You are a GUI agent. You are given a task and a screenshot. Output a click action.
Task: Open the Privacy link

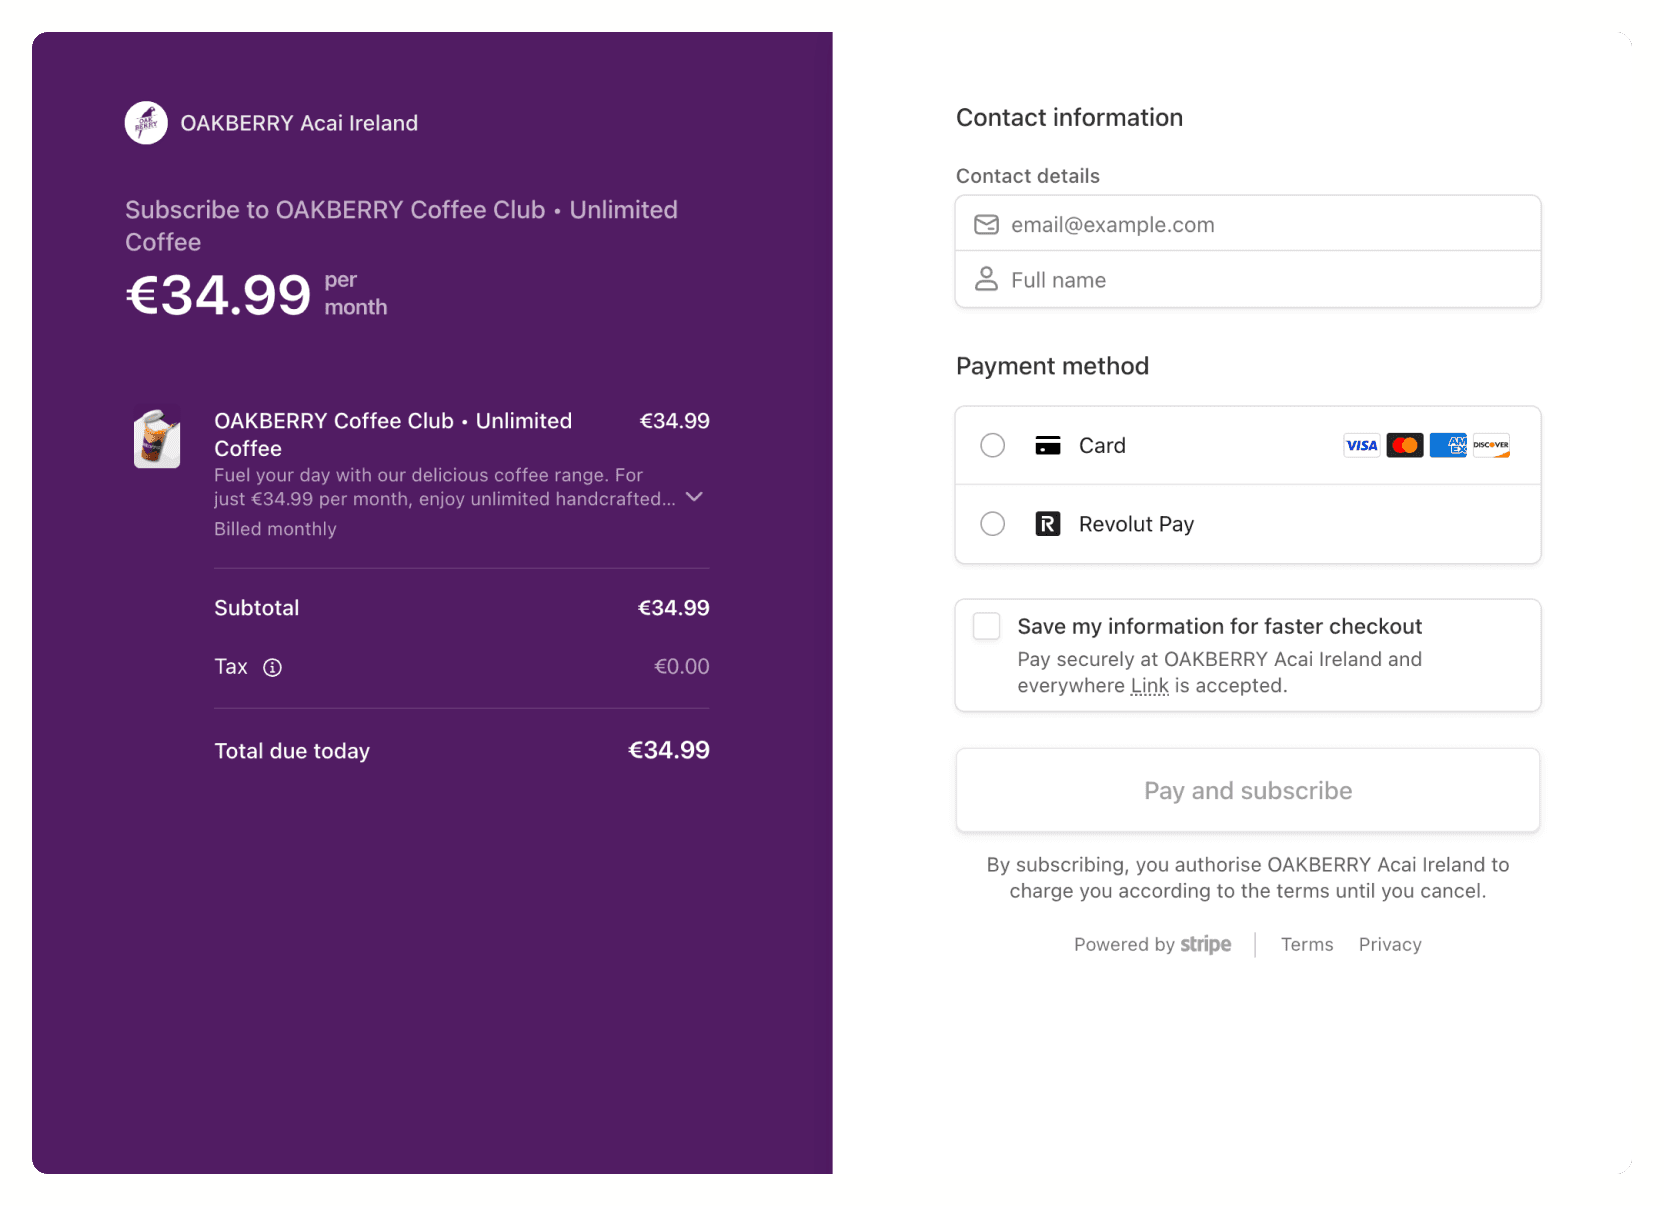point(1389,945)
